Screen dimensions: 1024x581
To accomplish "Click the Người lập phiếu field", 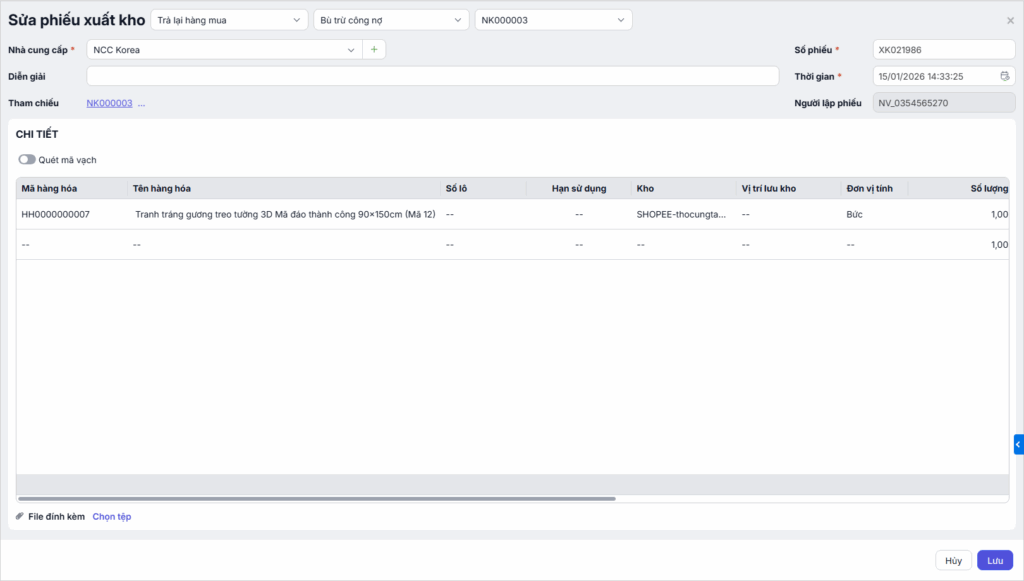I will pyautogui.click(x=944, y=103).
